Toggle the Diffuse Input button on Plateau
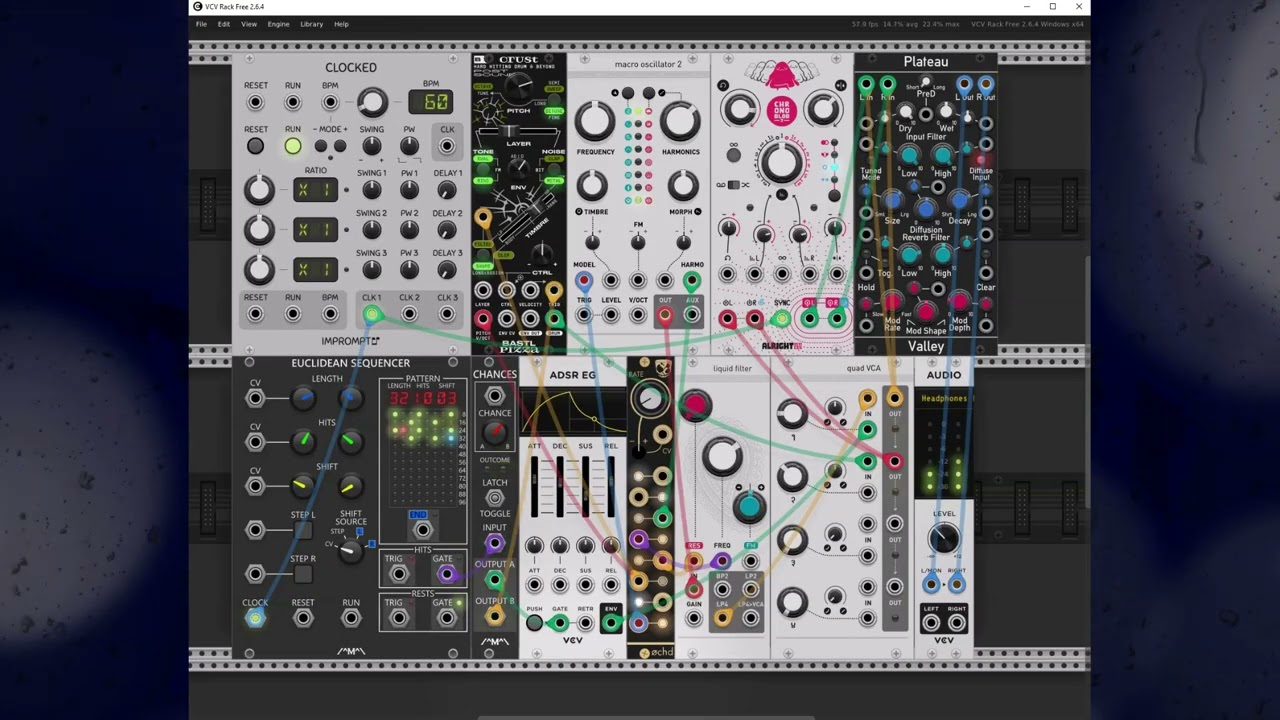The width and height of the screenshot is (1280, 720). click(981, 158)
